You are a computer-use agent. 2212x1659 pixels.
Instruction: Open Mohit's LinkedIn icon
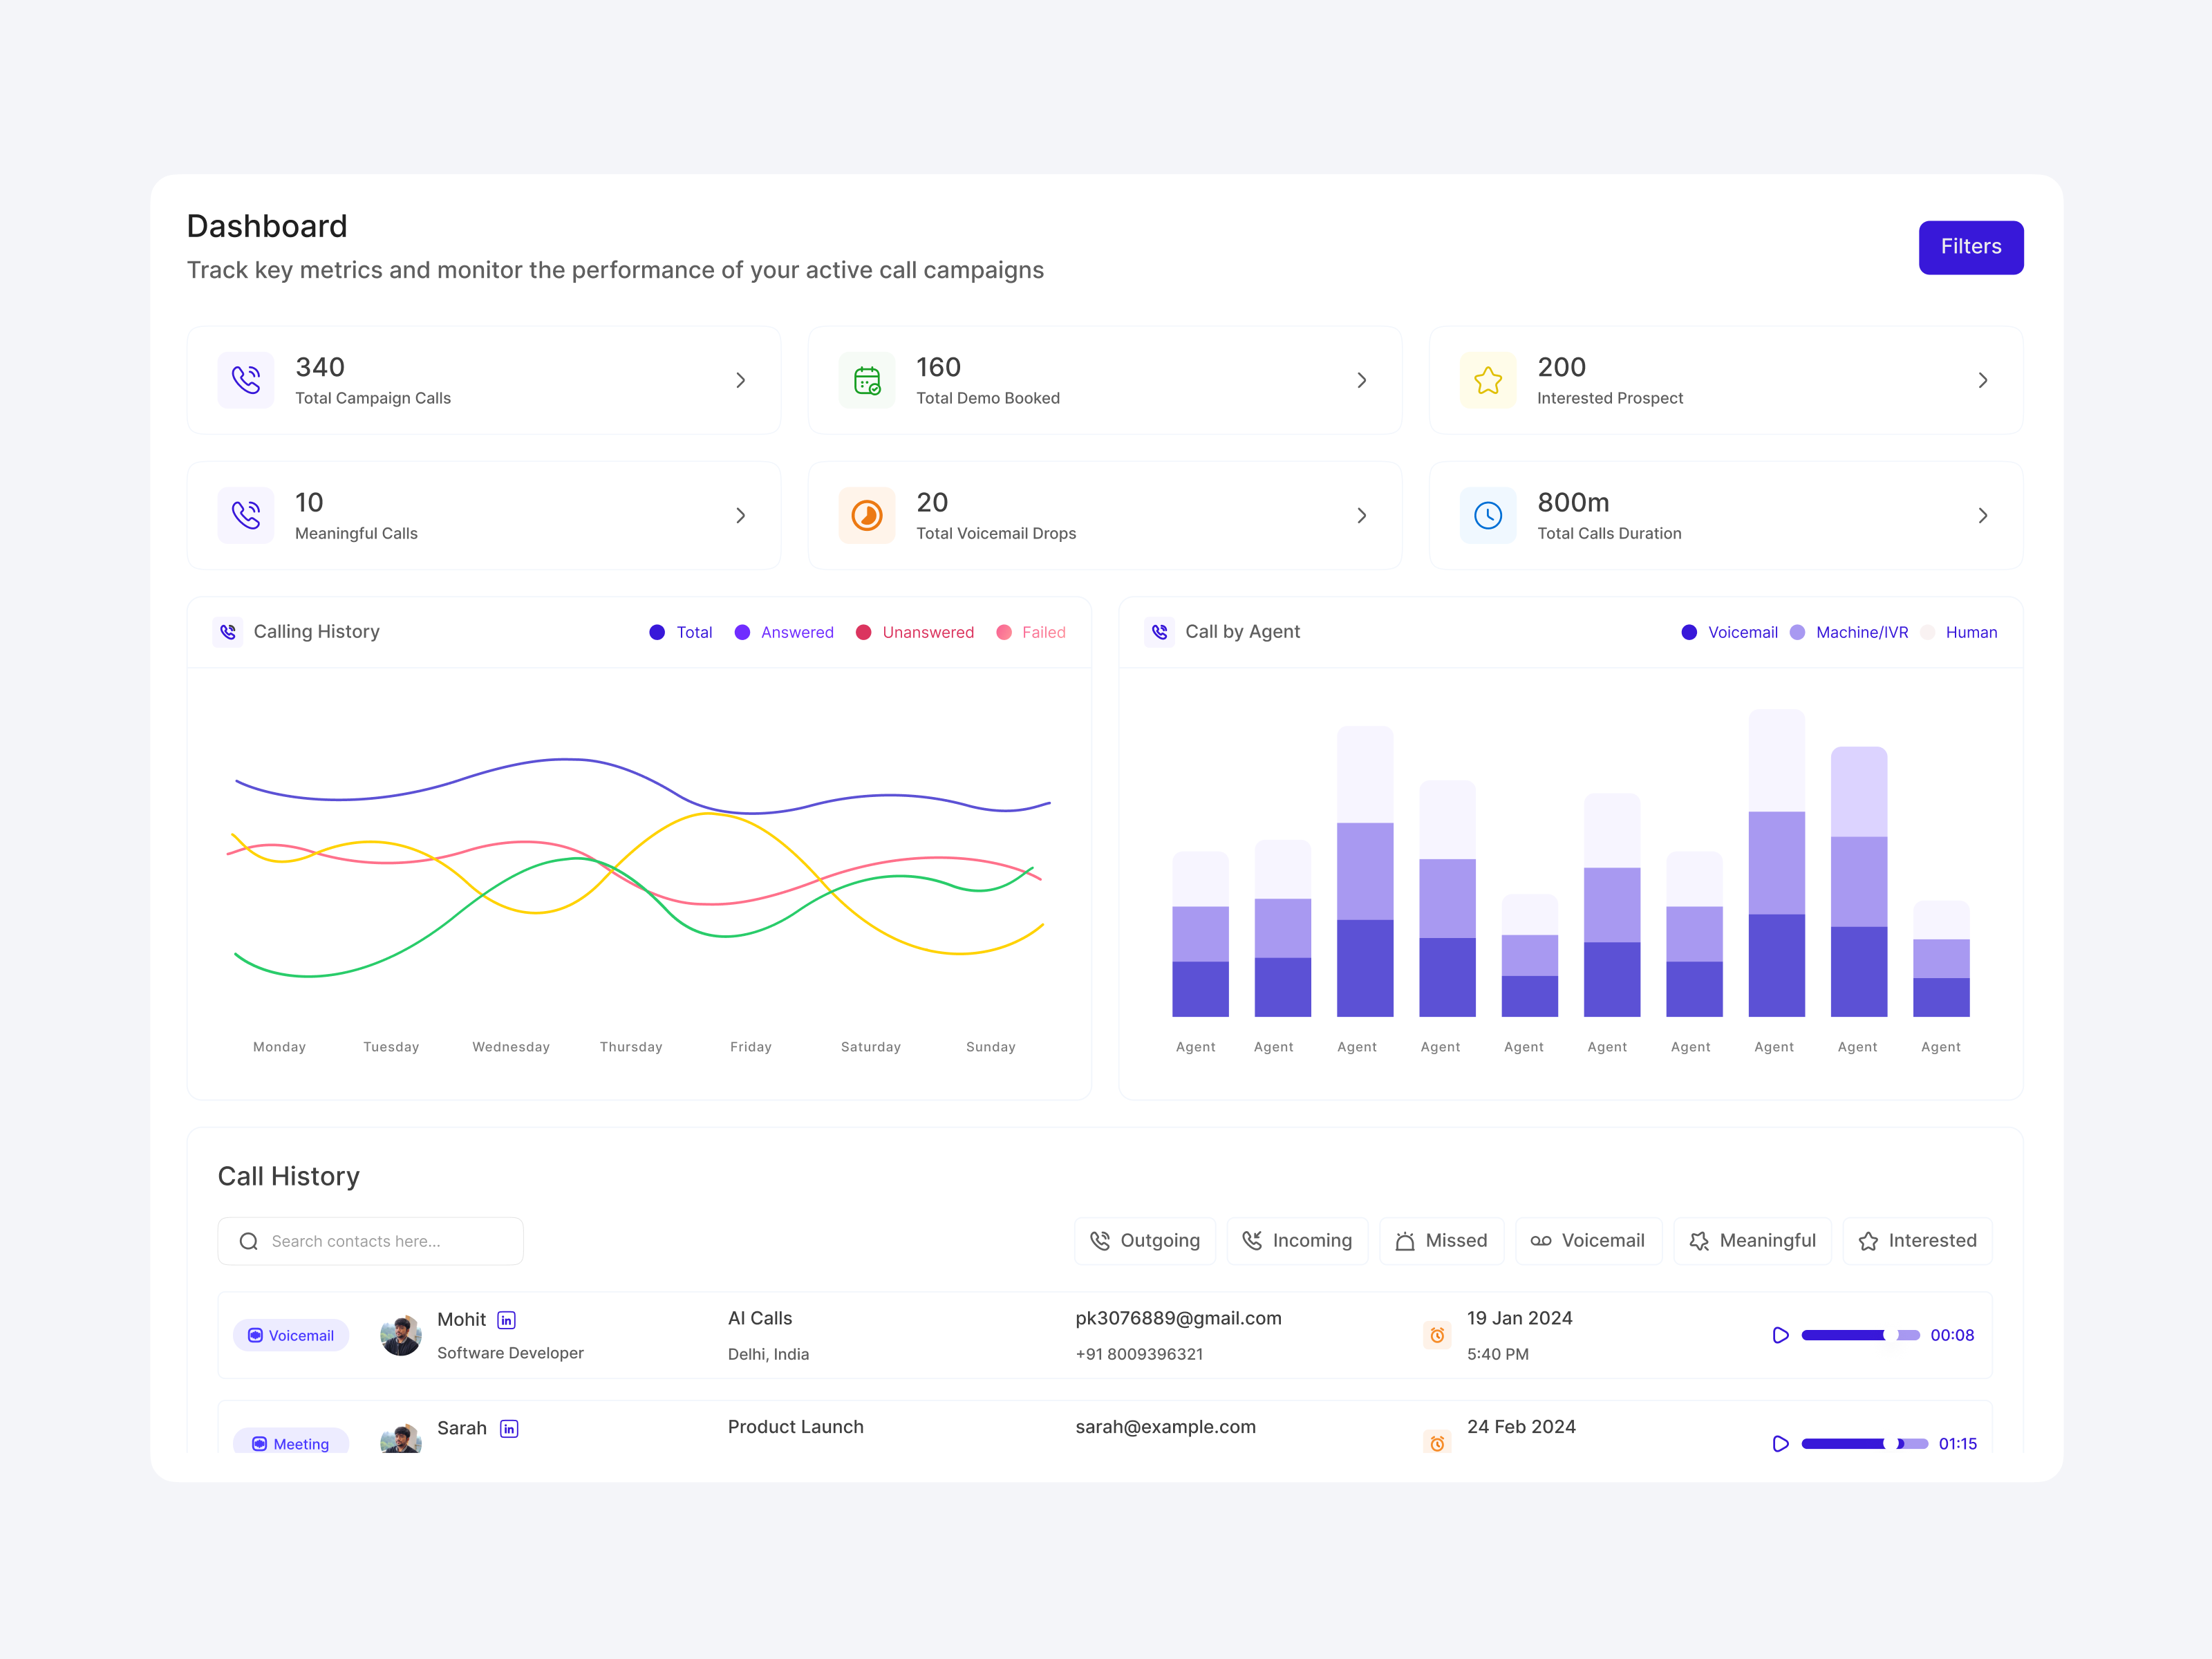click(507, 1320)
